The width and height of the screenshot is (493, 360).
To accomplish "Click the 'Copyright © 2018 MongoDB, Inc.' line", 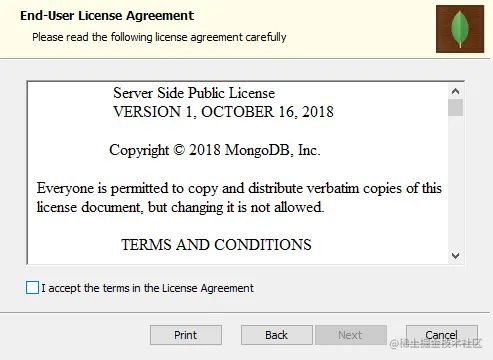I will click(215, 150).
